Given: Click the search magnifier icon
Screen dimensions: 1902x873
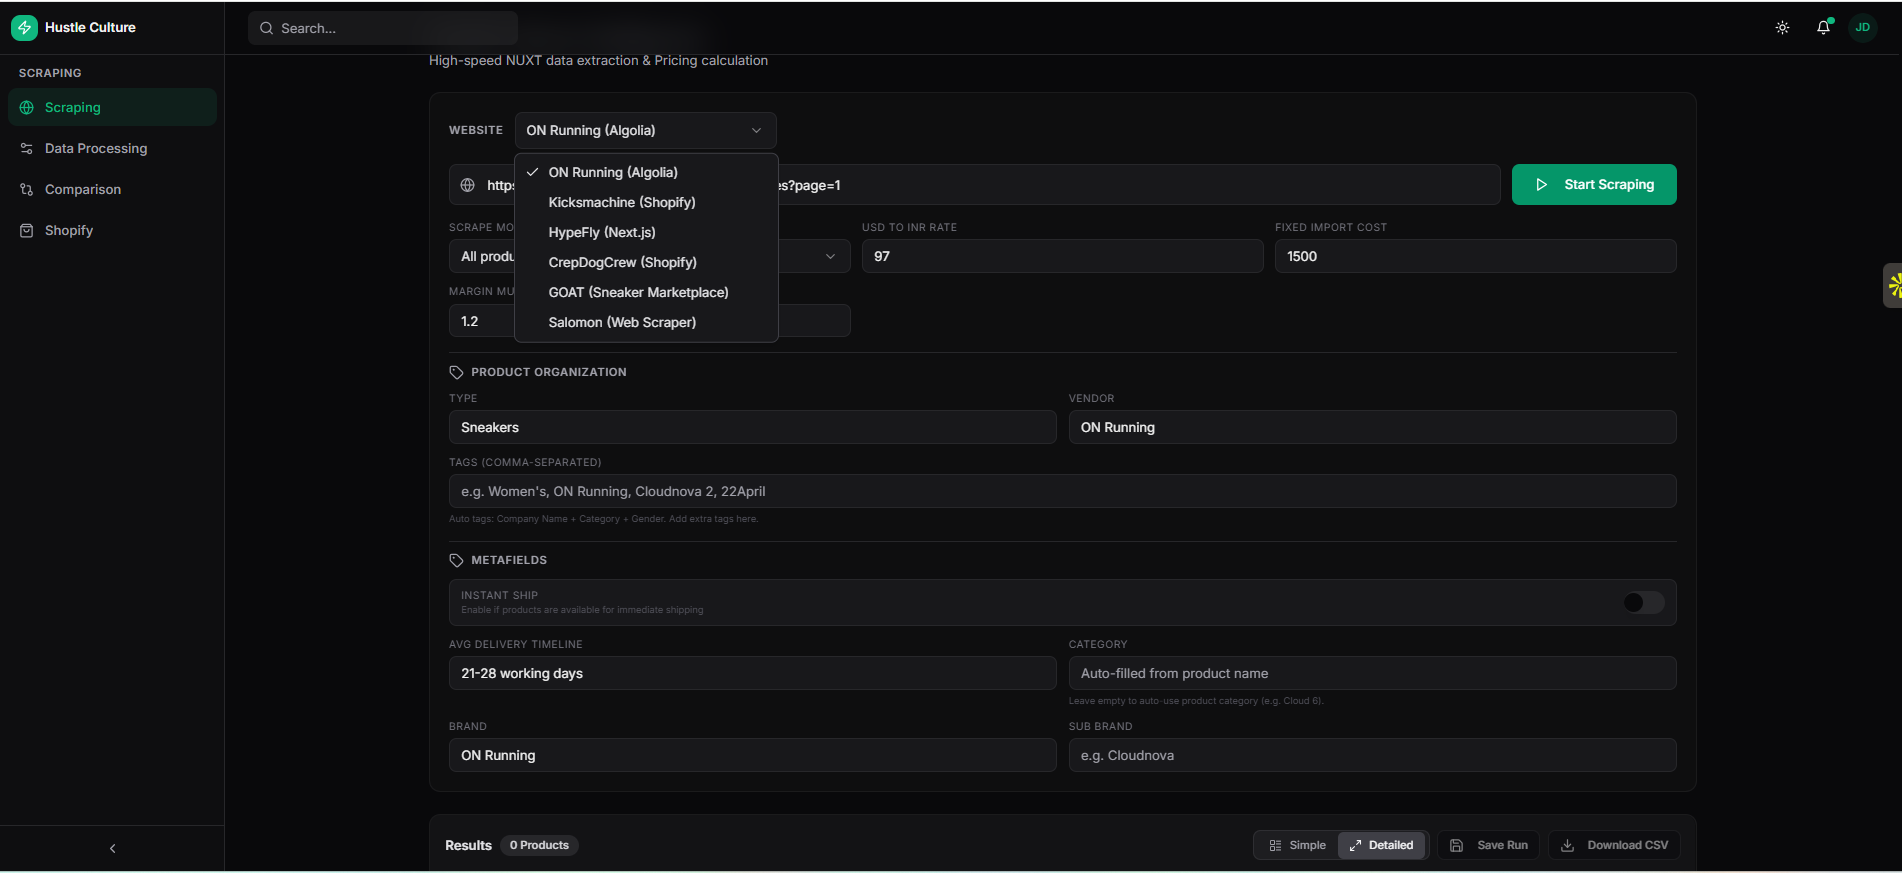Looking at the screenshot, I should click(x=266, y=28).
